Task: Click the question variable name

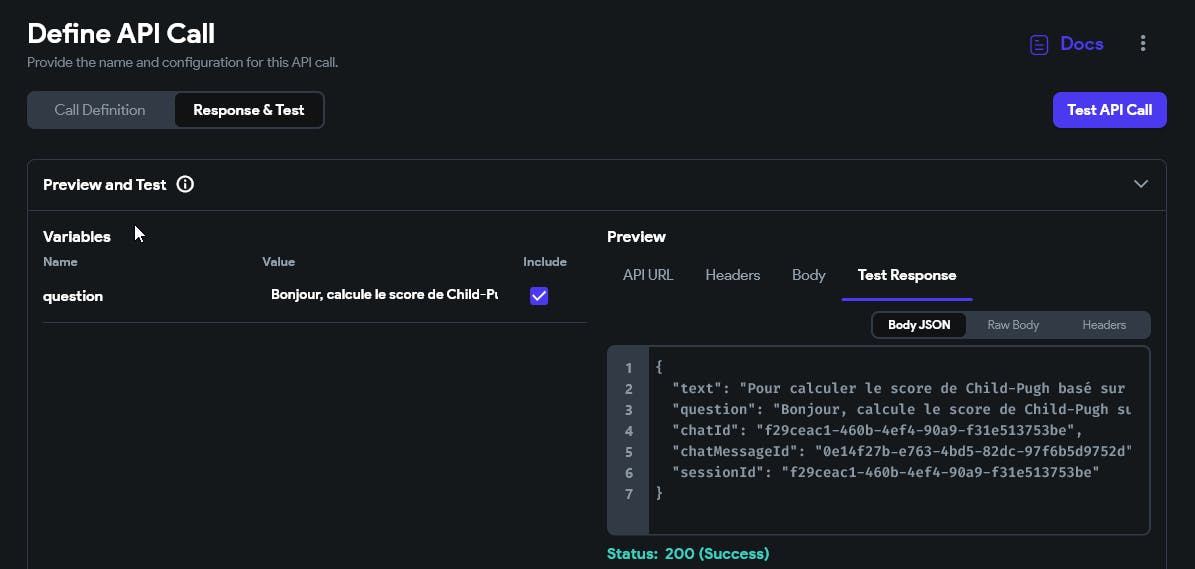Action: 73,296
